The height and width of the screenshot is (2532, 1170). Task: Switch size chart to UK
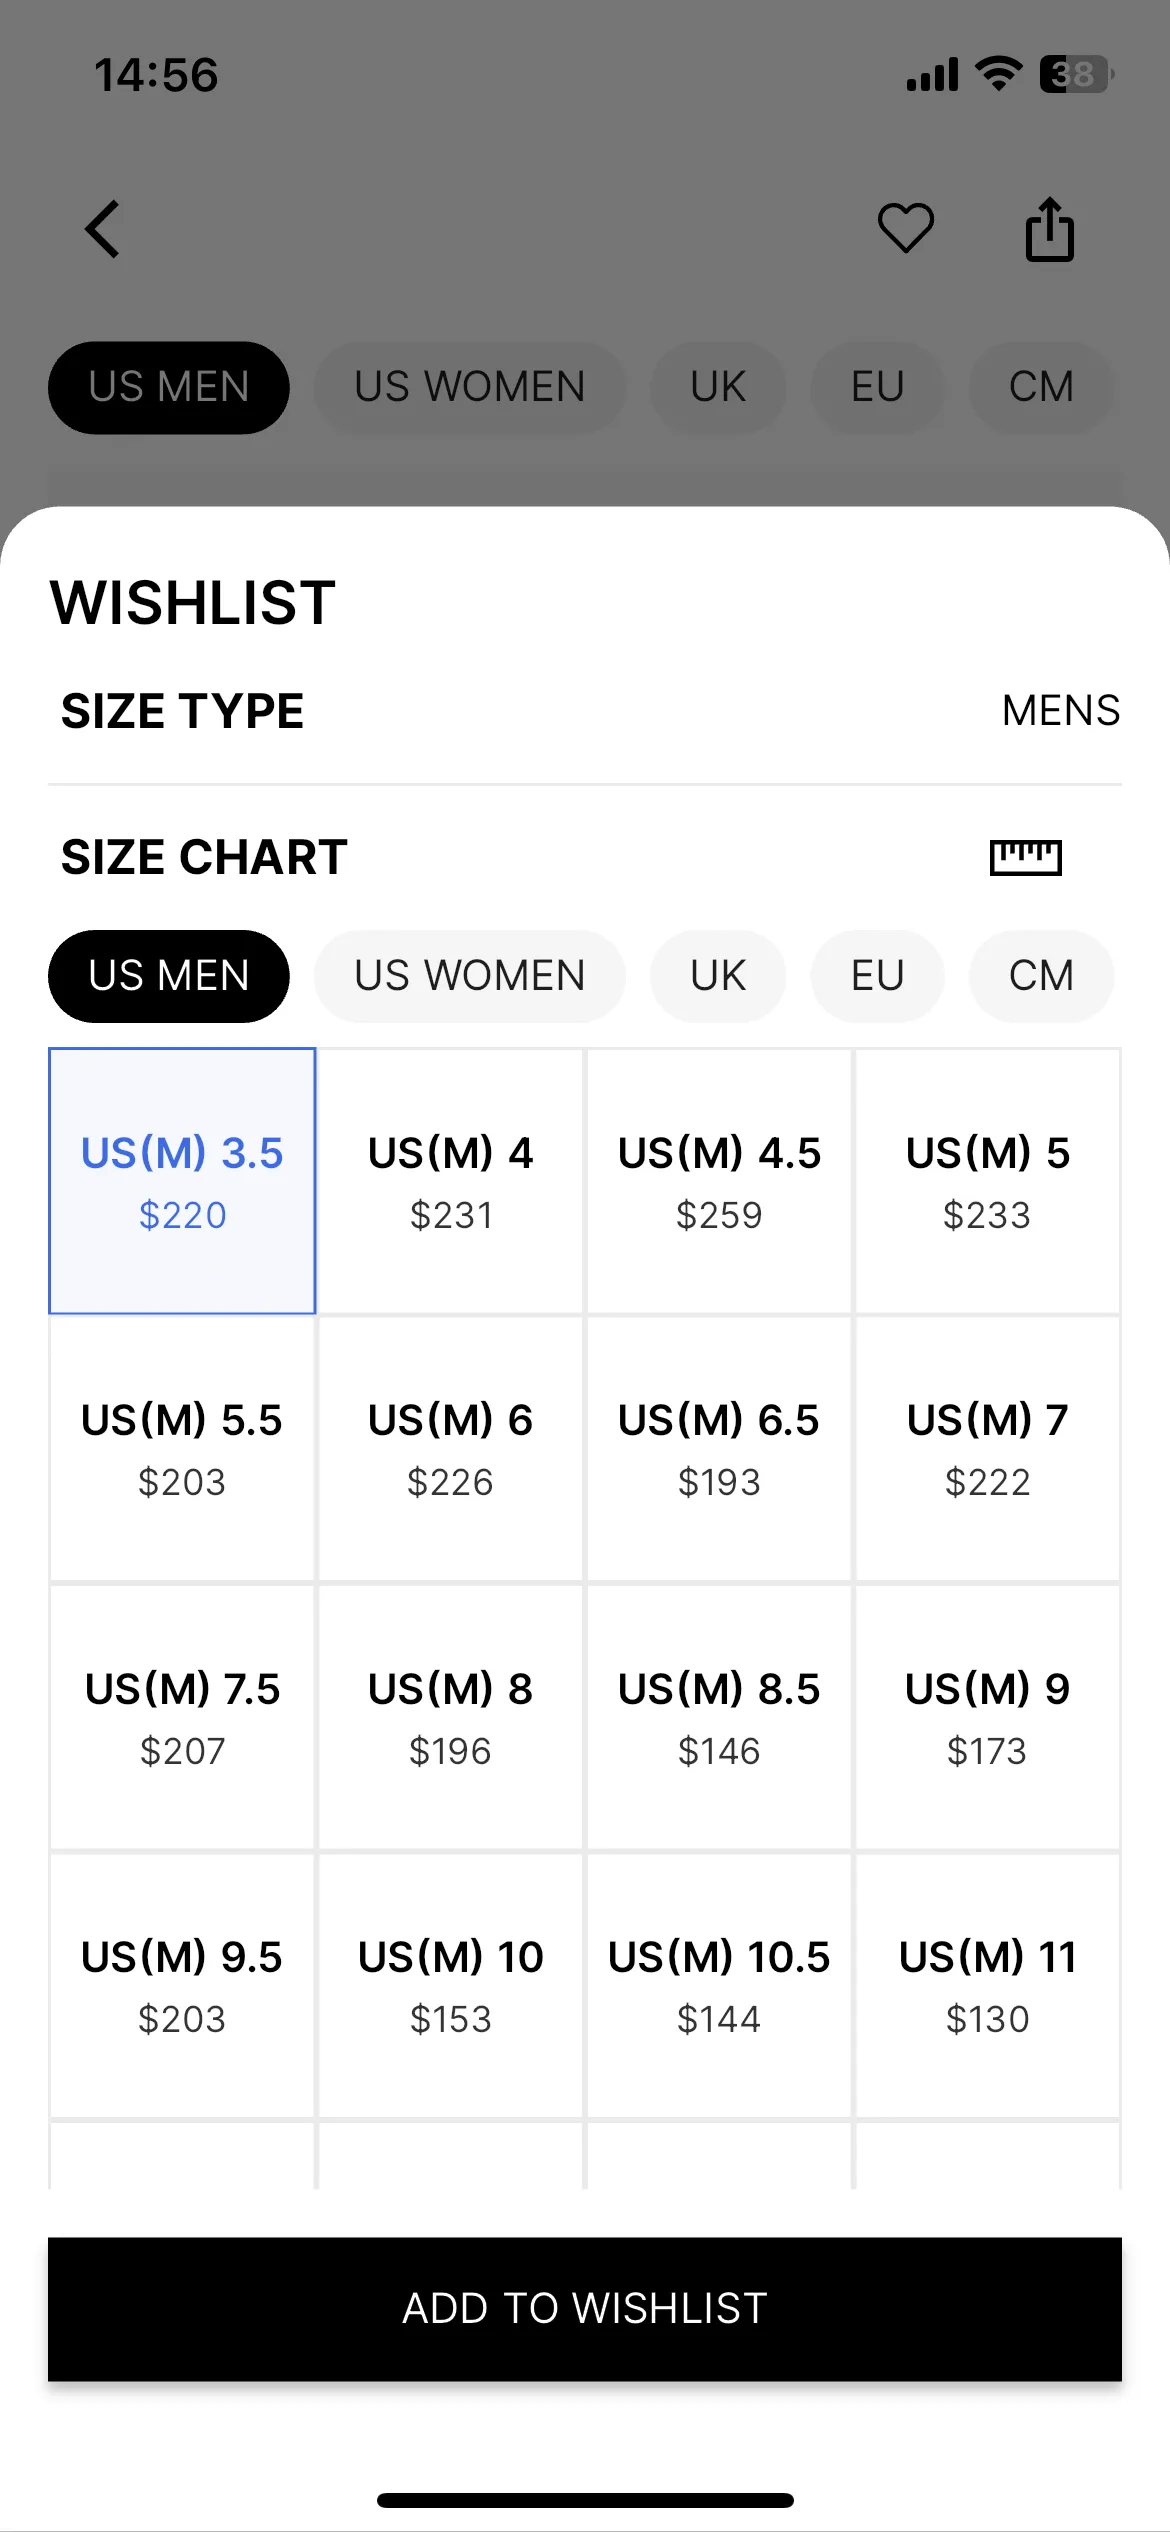(718, 976)
